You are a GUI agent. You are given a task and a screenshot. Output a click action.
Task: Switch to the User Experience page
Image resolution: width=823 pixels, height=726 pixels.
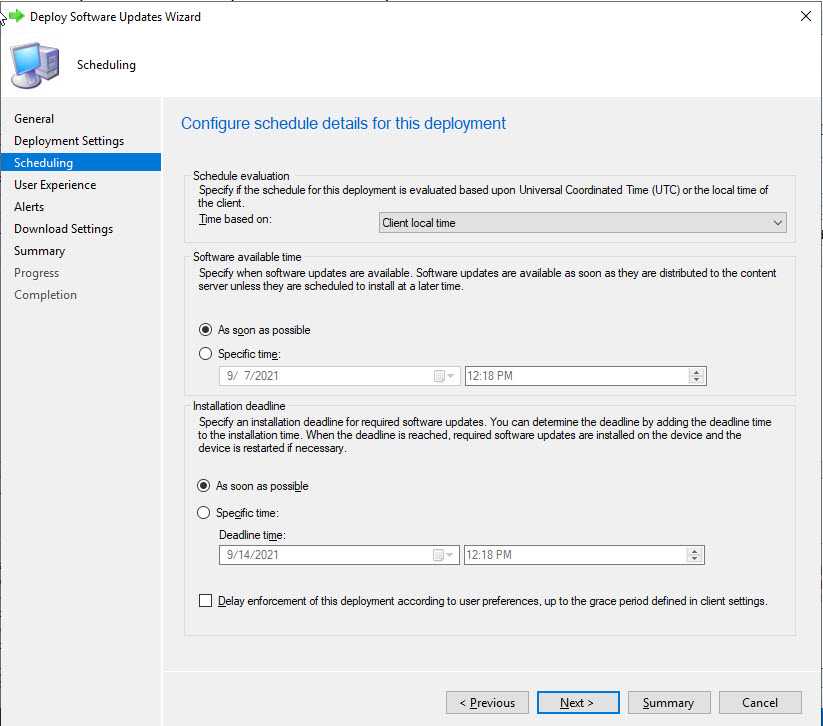click(x=55, y=185)
